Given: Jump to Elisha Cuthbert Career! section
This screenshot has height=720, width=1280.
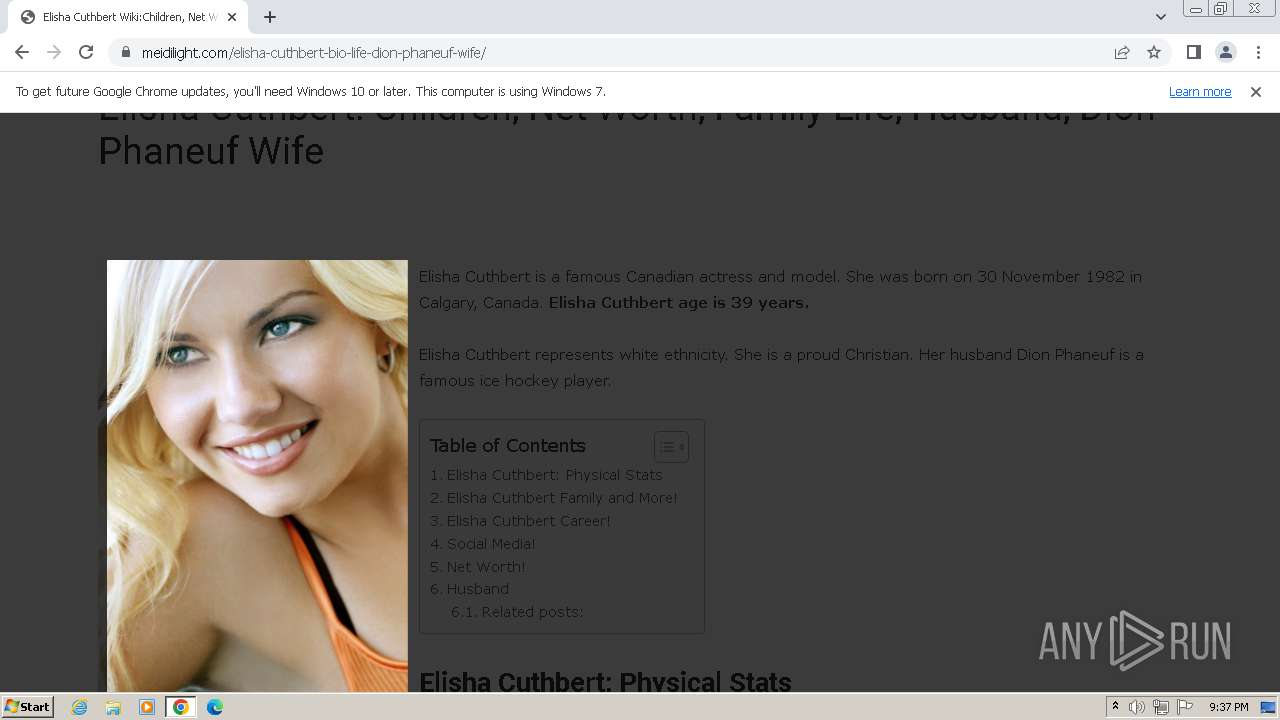Looking at the screenshot, I should [528, 521].
